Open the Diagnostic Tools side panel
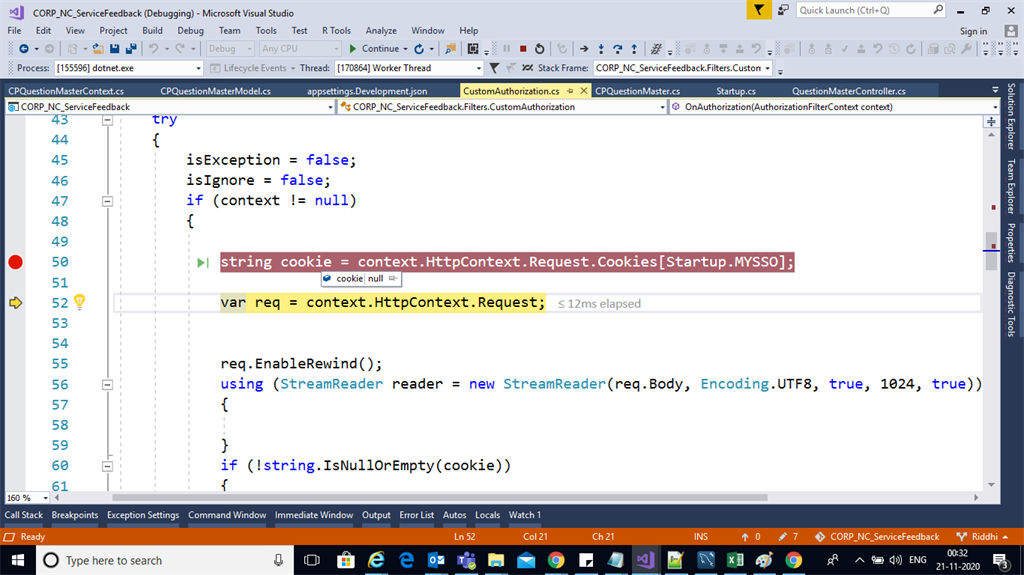This screenshot has height=575, width=1024. tap(1011, 304)
